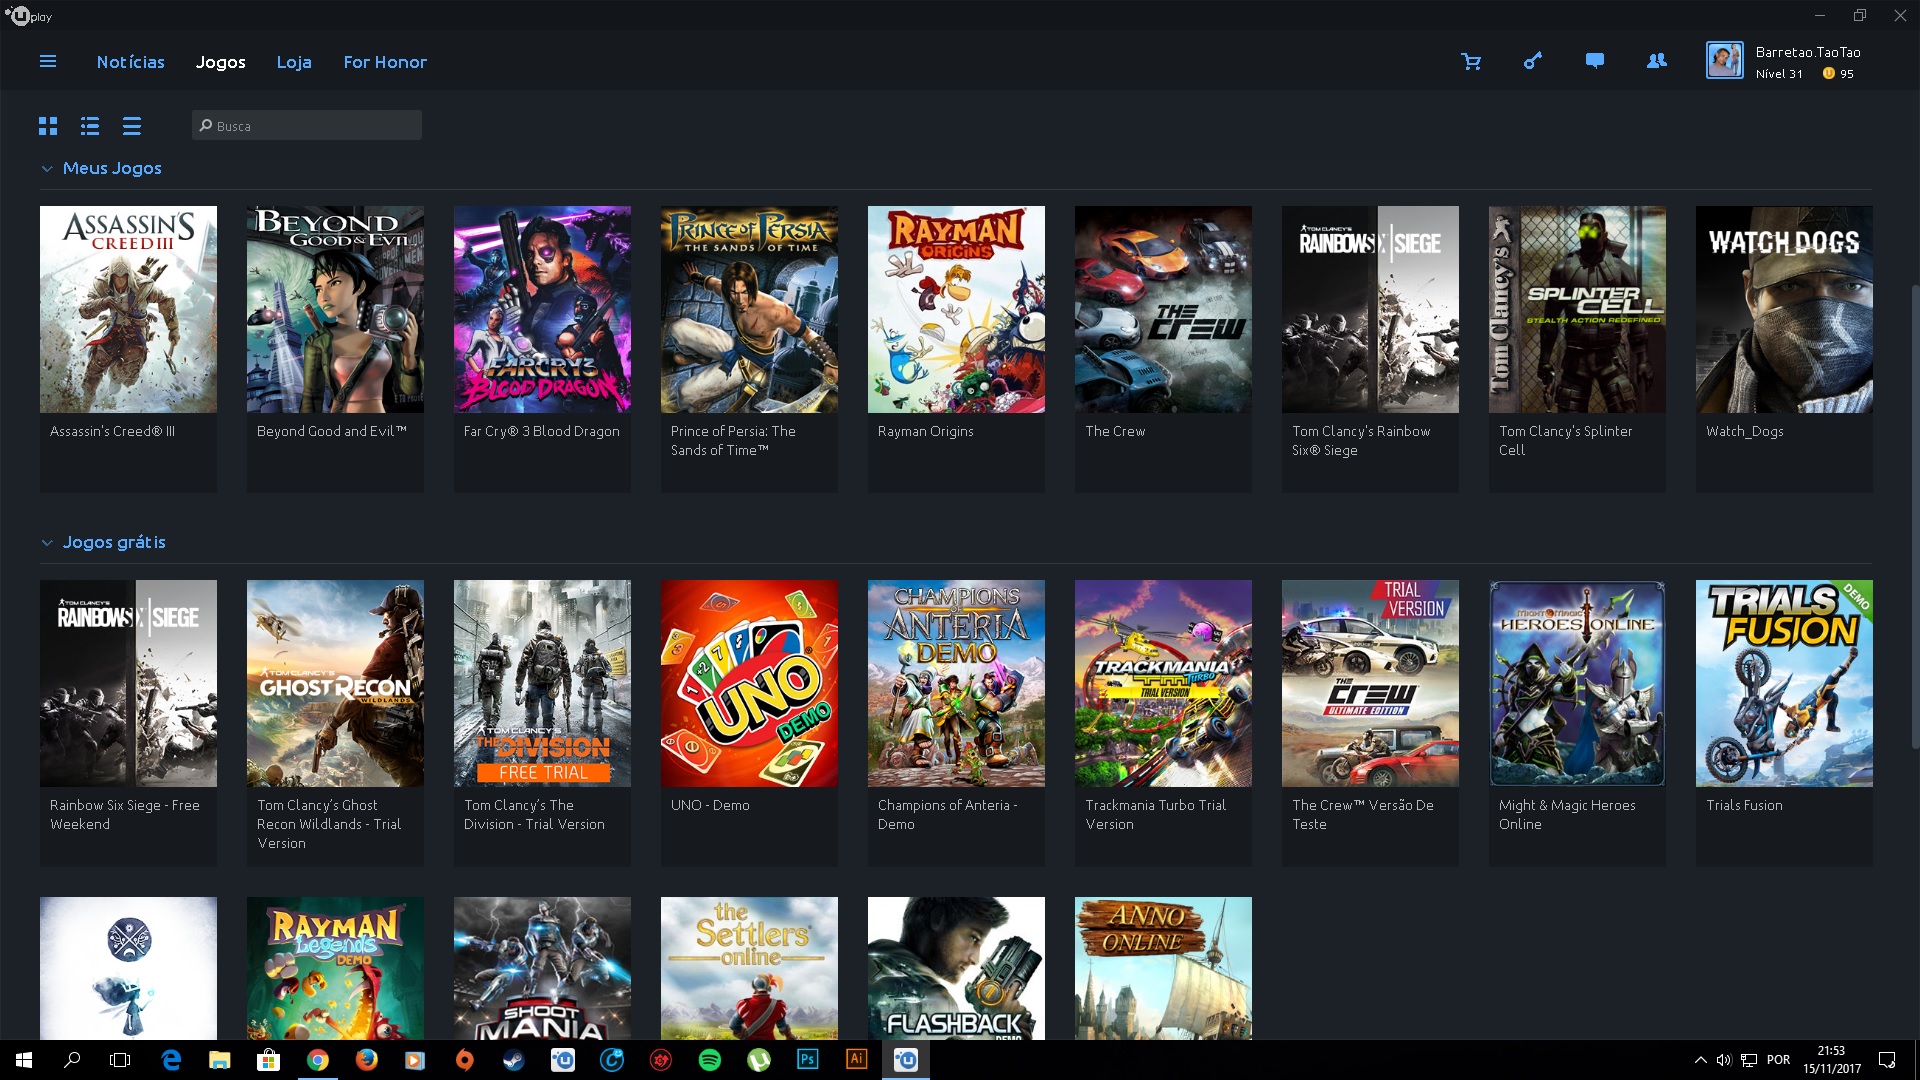Viewport: 1920px width, 1080px height.
Task: Select the Trackmania Turbo trial cover
Action: coord(1163,683)
